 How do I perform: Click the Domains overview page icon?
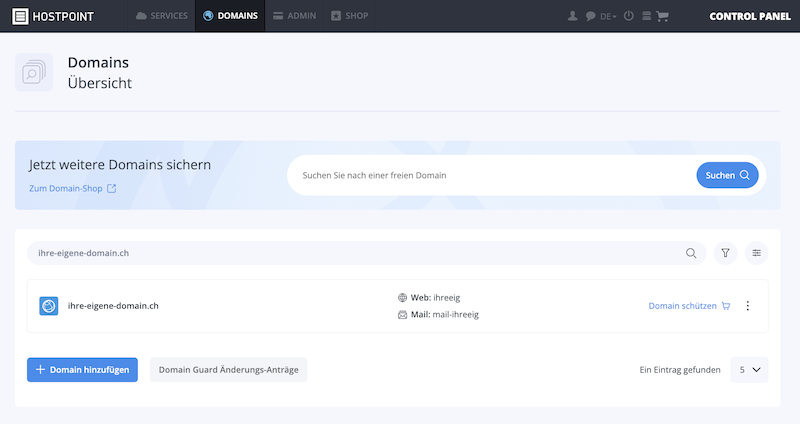(34, 72)
